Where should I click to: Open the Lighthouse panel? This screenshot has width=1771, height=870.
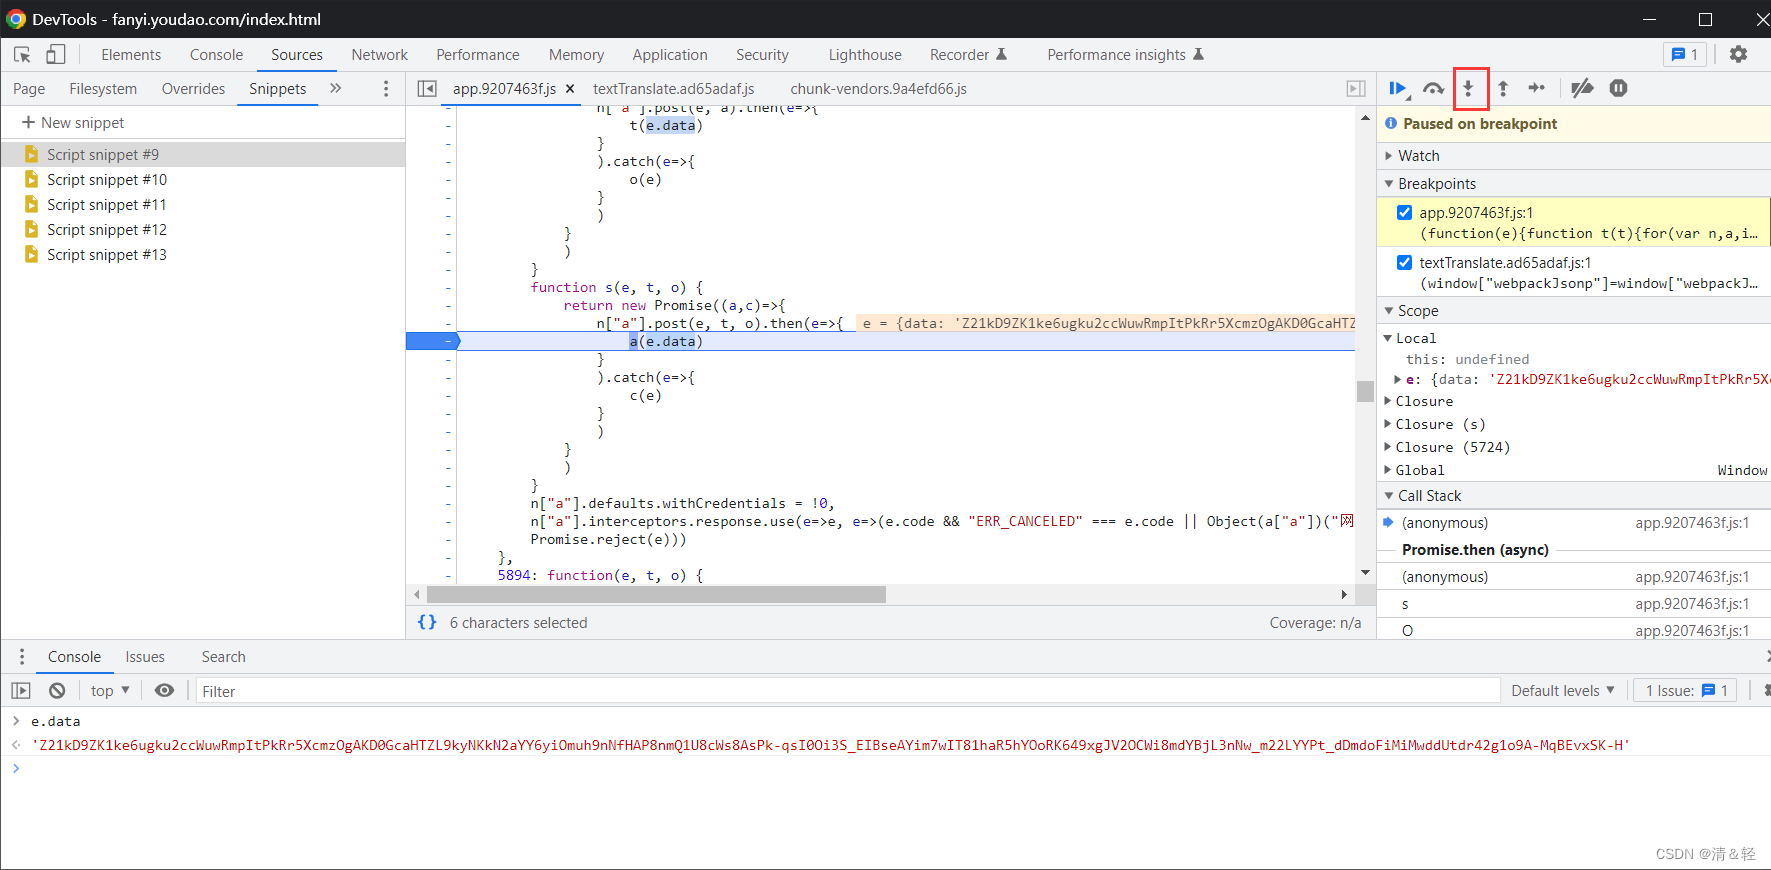[865, 55]
